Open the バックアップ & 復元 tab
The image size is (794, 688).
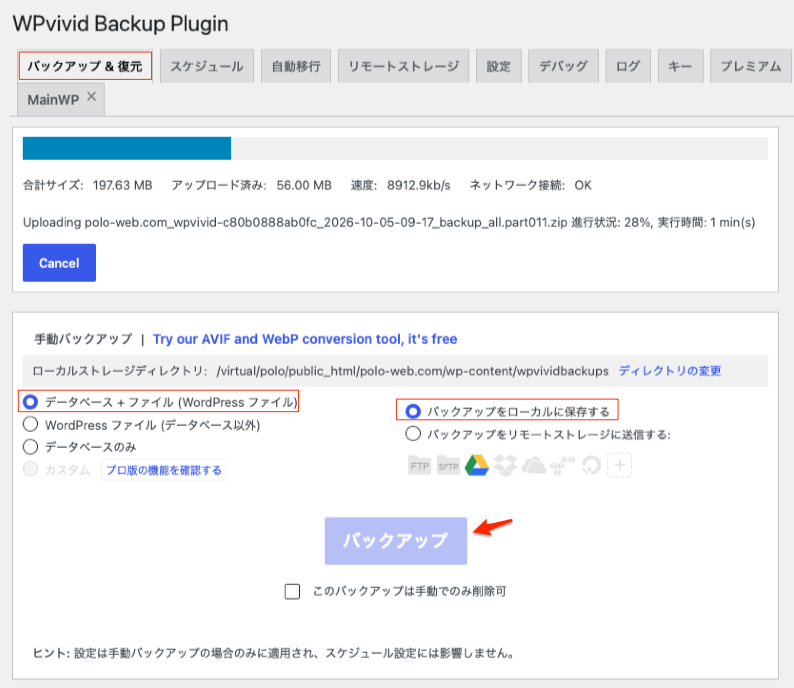85,66
